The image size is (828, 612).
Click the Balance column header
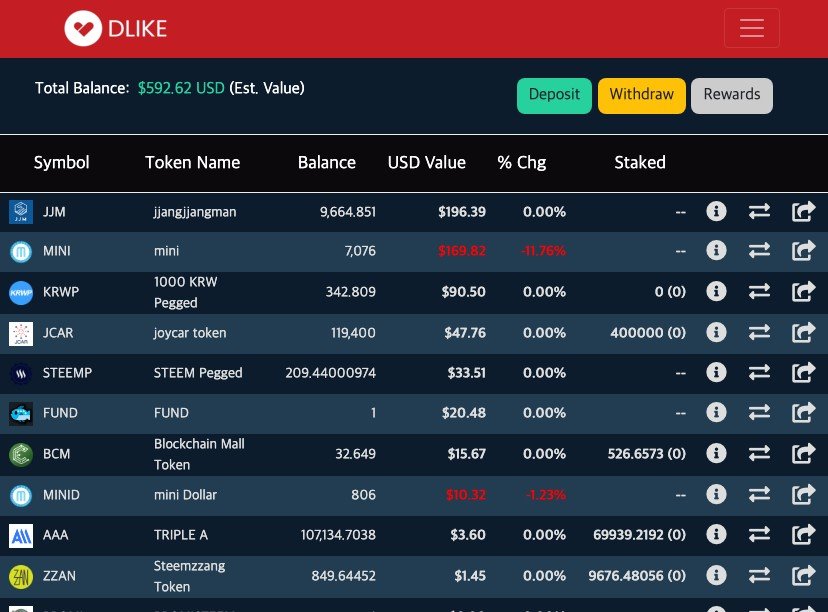pos(326,163)
